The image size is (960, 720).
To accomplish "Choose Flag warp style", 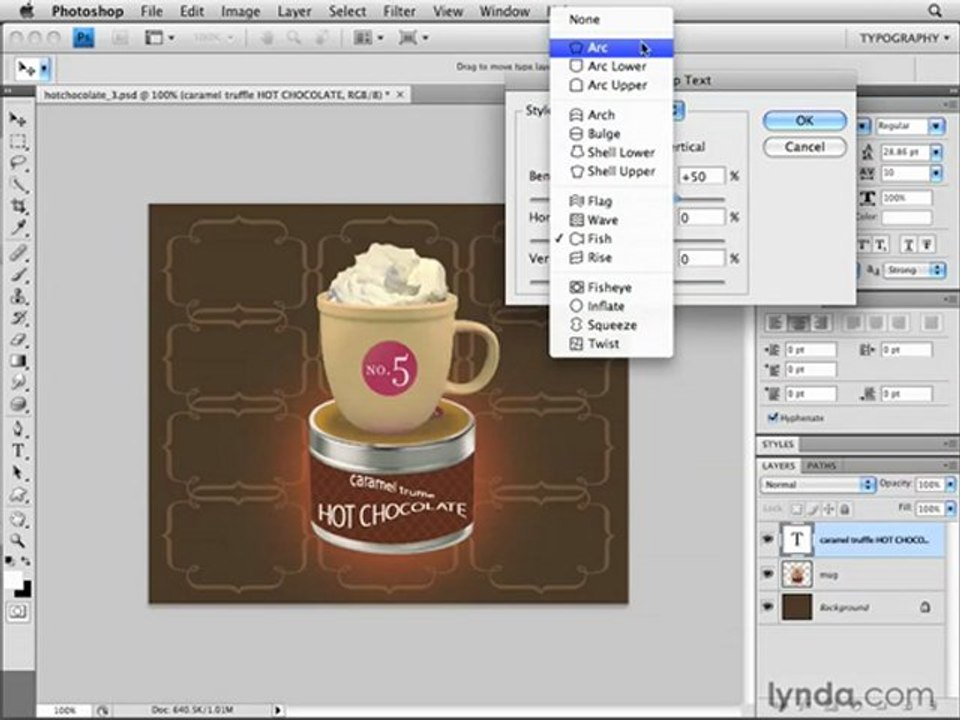I will click(611, 201).
